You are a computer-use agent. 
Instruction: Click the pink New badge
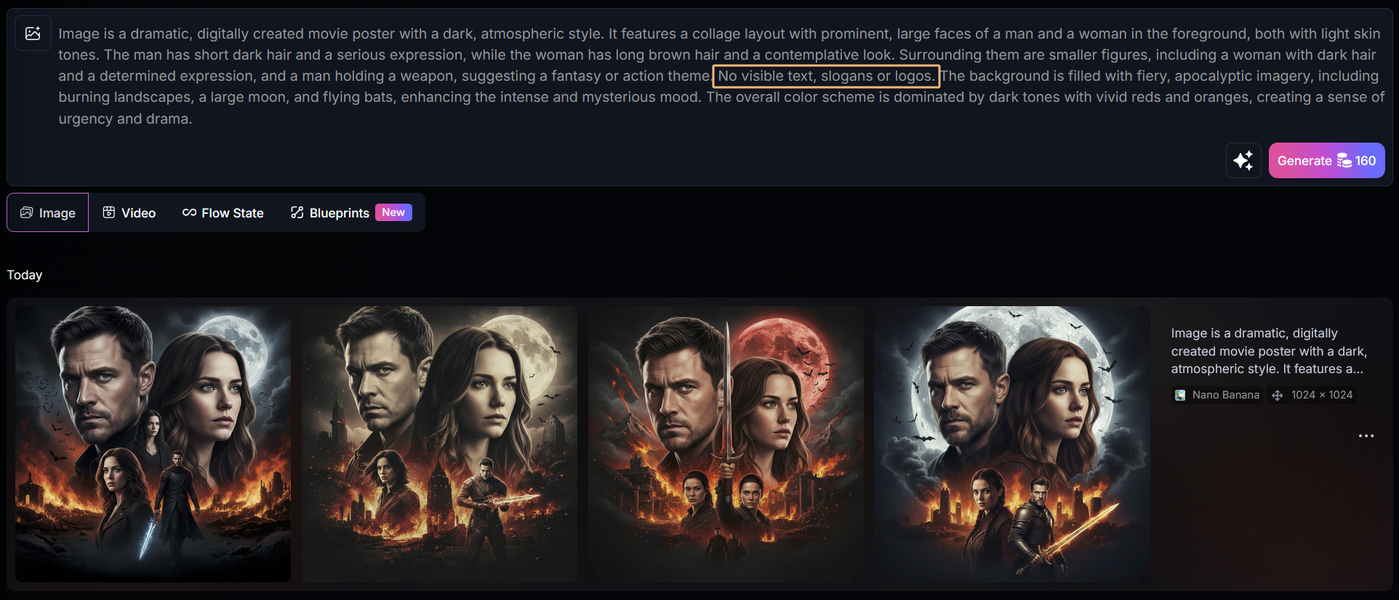pyautogui.click(x=393, y=212)
